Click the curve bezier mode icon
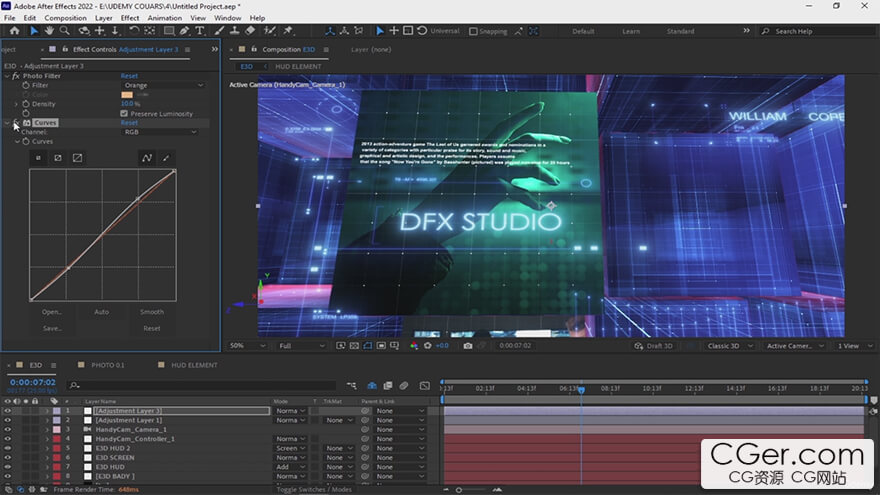 coord(147,158)
